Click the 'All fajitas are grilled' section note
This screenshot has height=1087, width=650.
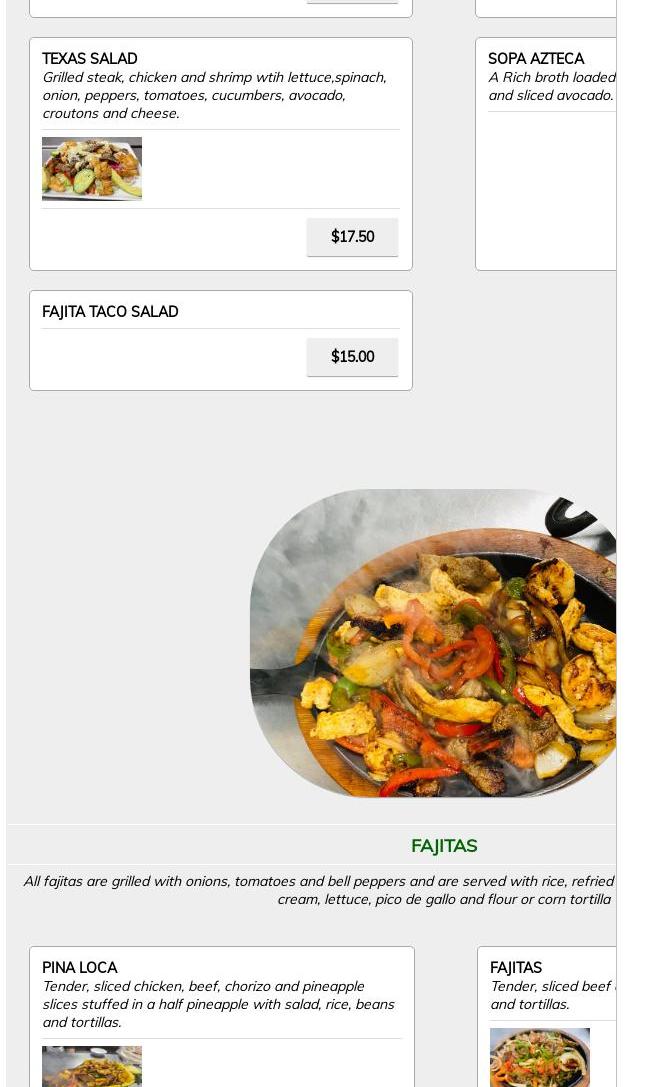319,891
